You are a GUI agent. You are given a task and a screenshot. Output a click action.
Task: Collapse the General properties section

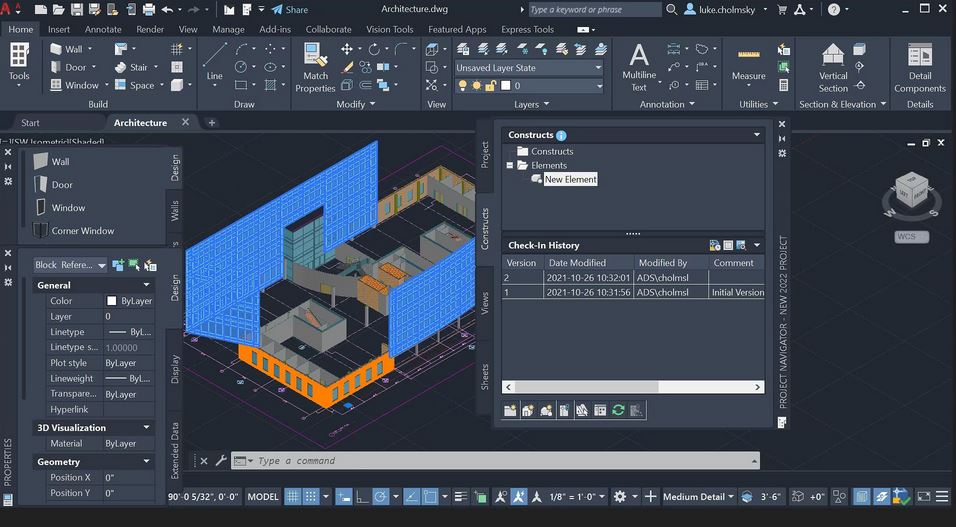click(x=146, y=285)
